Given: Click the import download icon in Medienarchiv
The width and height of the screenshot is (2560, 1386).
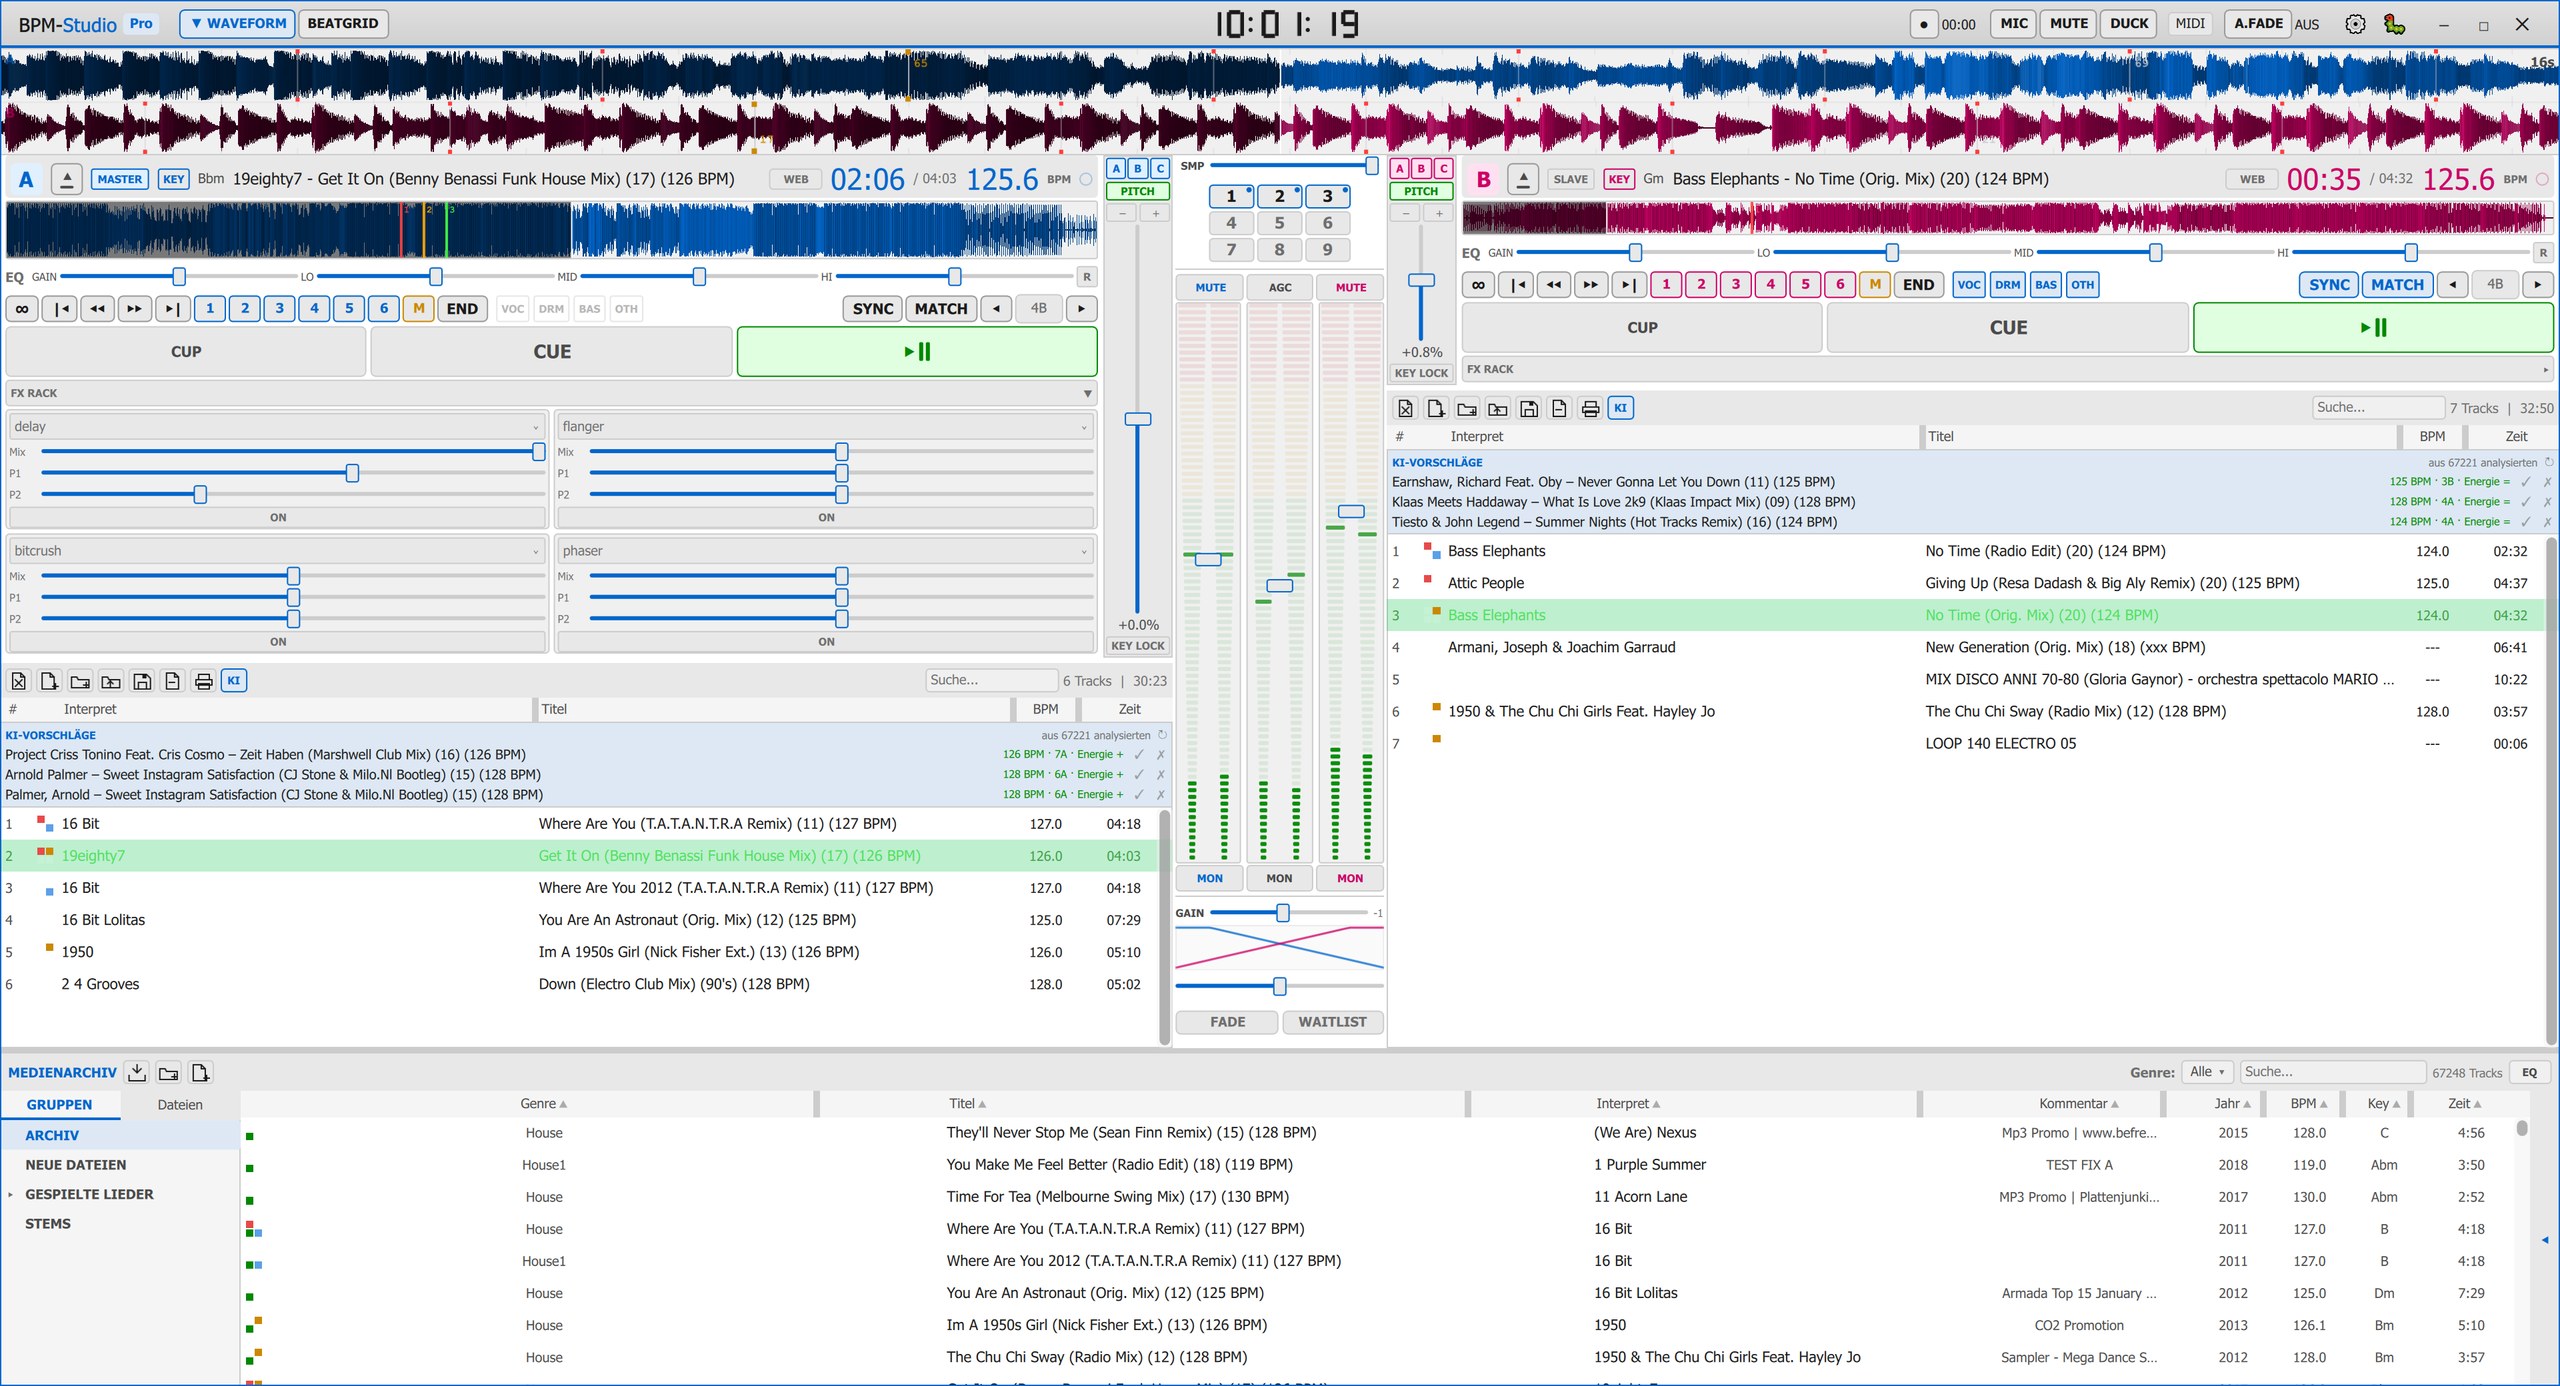Looking at the screenshot, I should (137, 1072).
